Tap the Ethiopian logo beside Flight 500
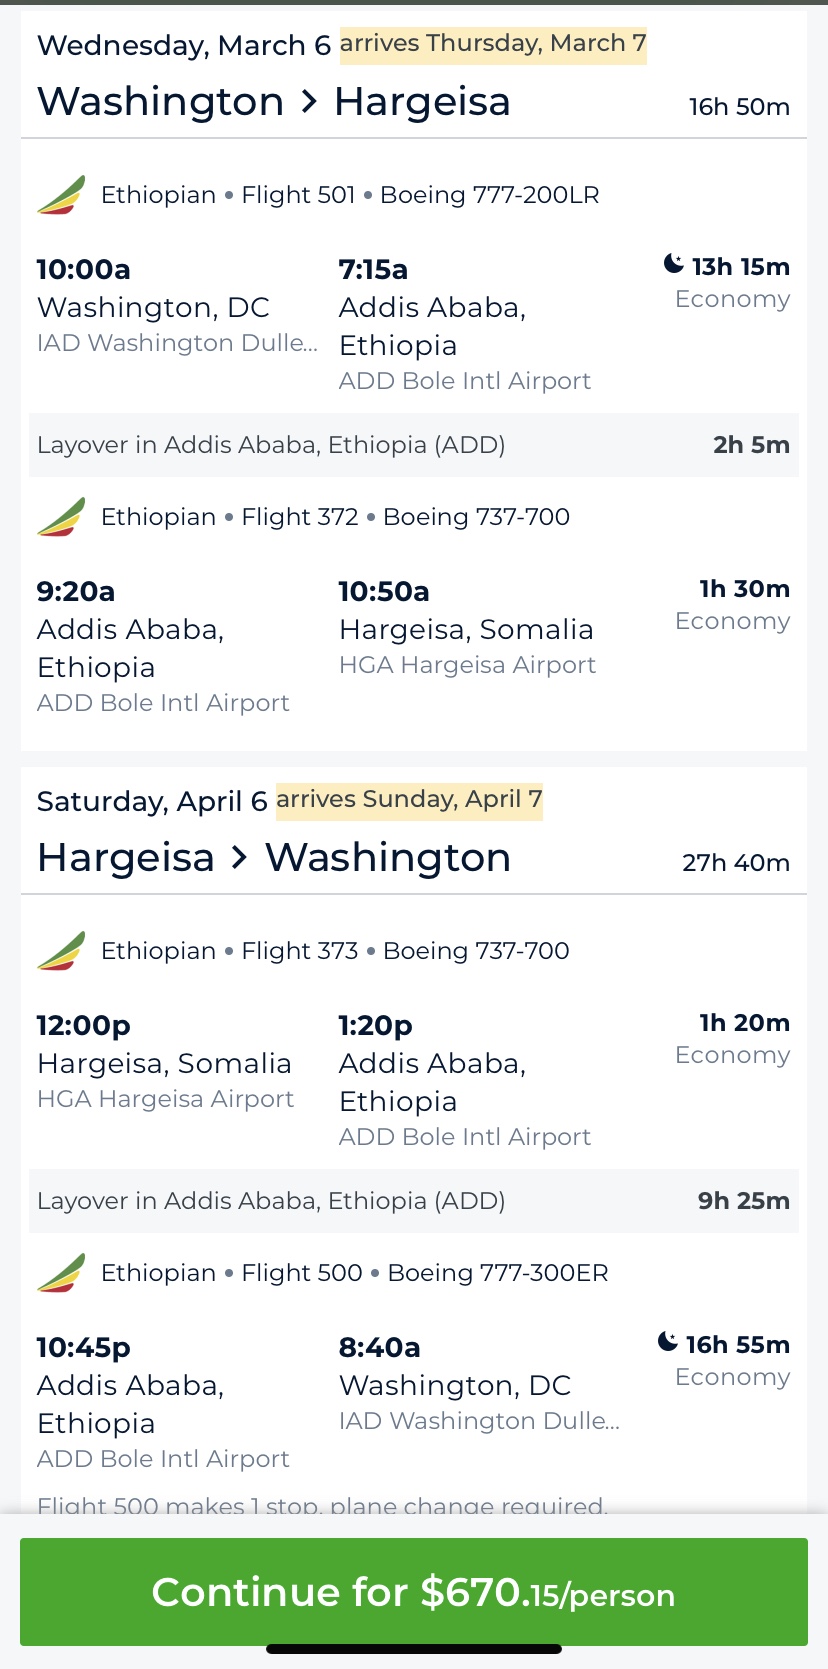Viewport: 828px width, 1669px height. point(61,1273)
